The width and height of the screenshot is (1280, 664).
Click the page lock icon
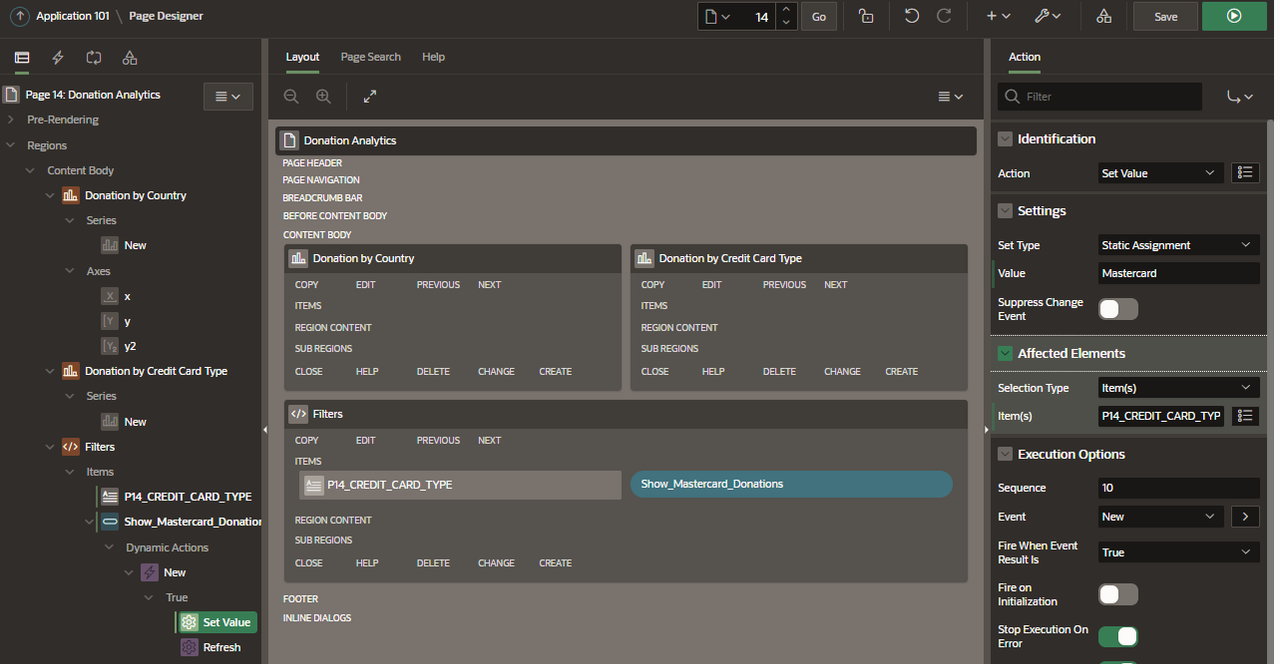(866, 16)
